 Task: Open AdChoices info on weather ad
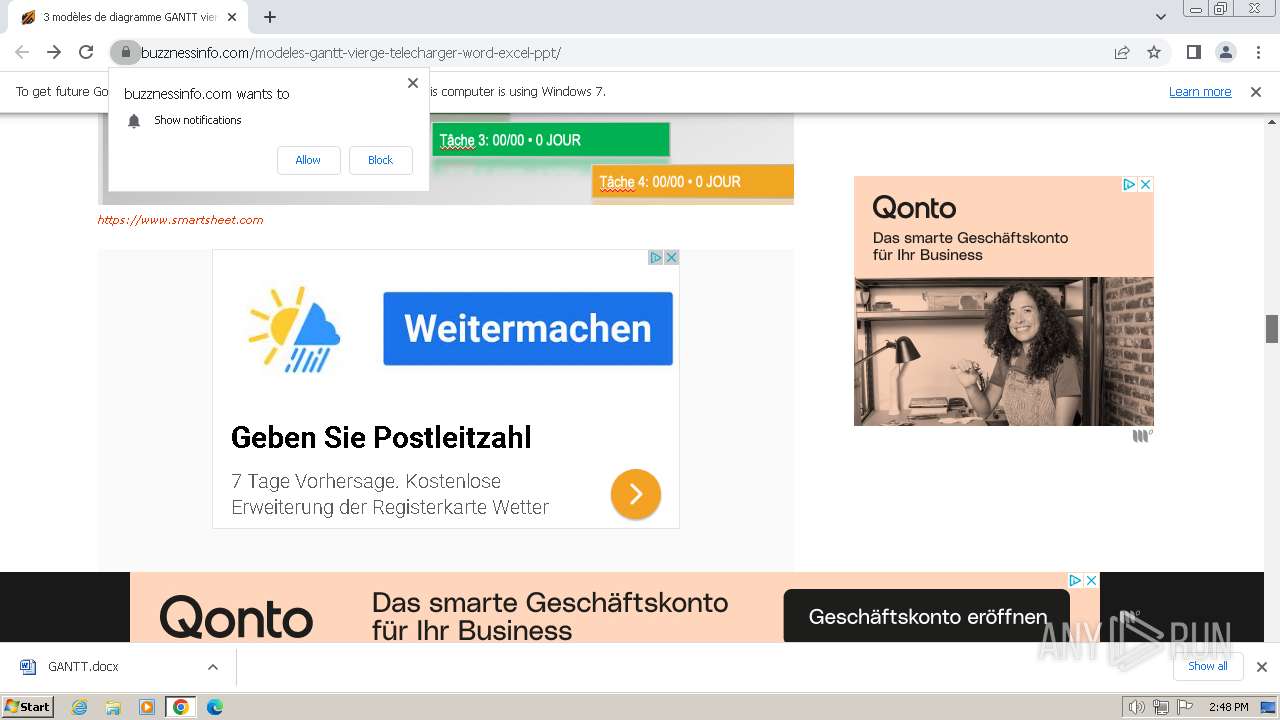pyautogui.click(x=656, y=257)
